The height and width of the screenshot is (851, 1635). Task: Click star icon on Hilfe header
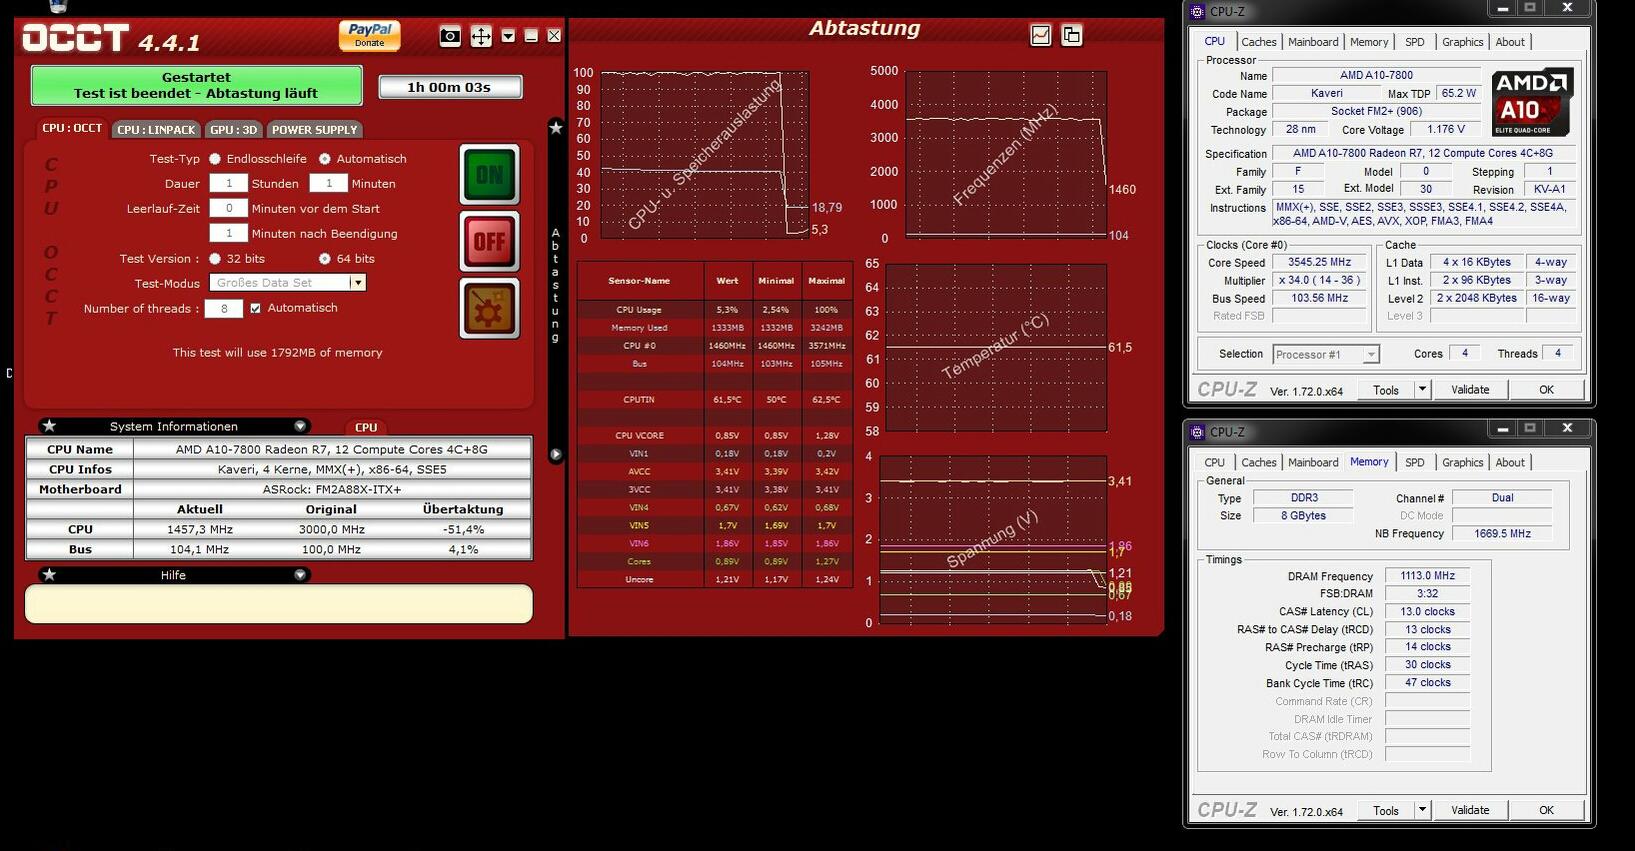tap(49, 575)
